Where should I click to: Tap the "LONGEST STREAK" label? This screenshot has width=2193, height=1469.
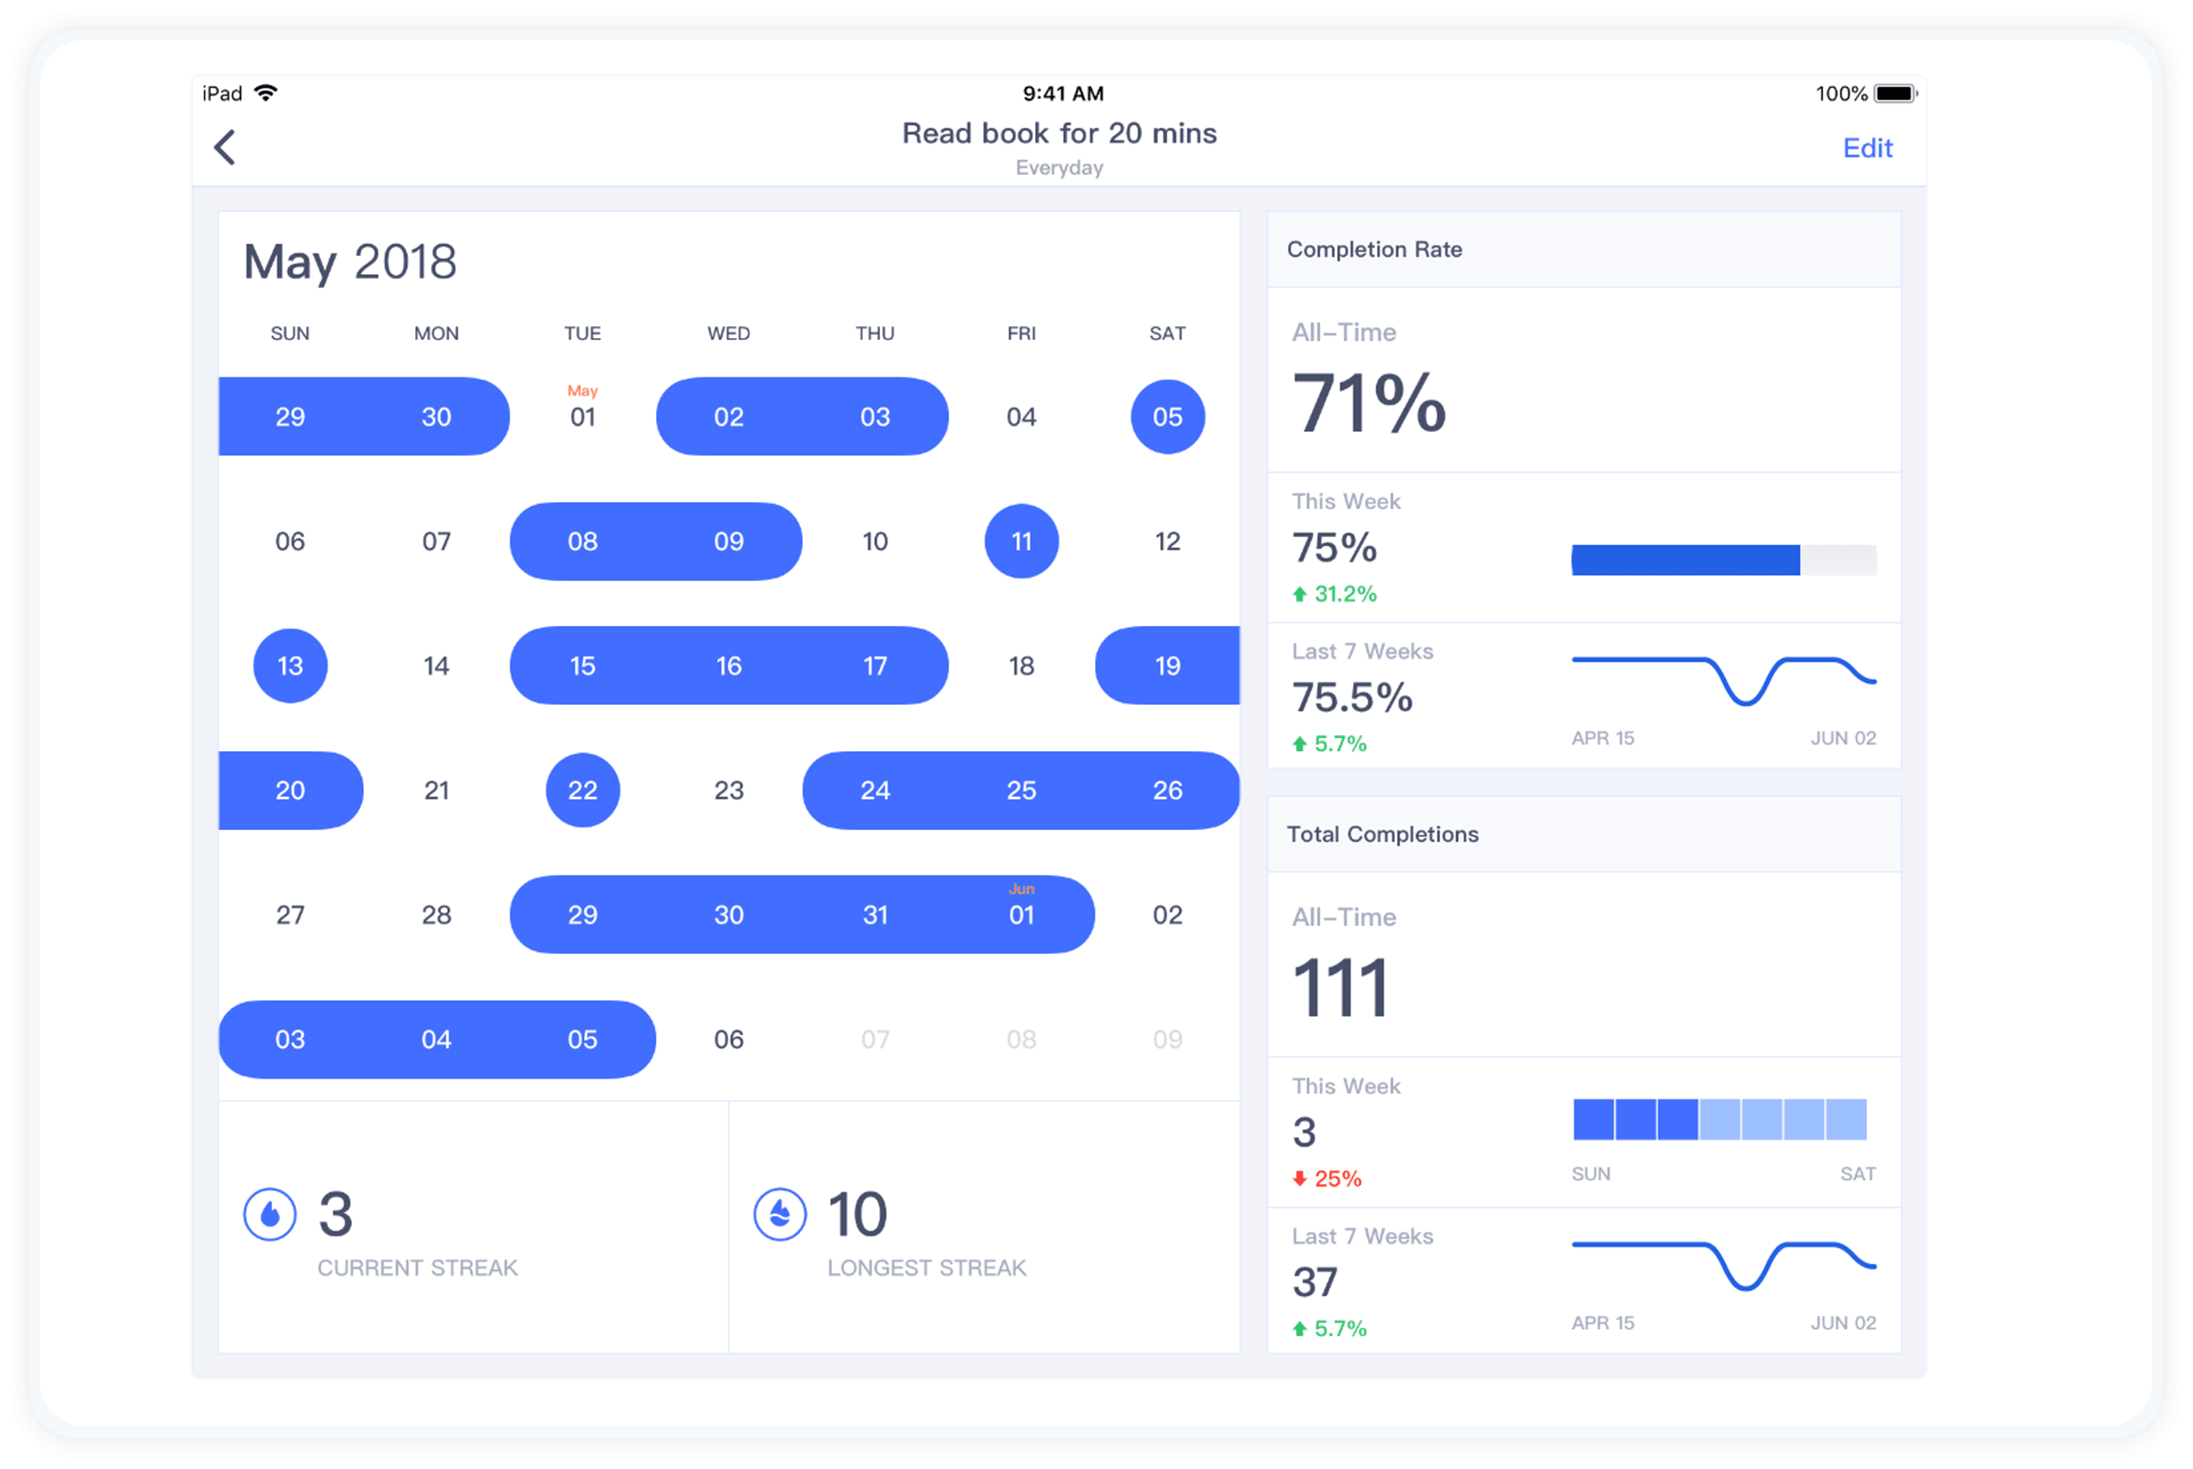[926, 1268]
